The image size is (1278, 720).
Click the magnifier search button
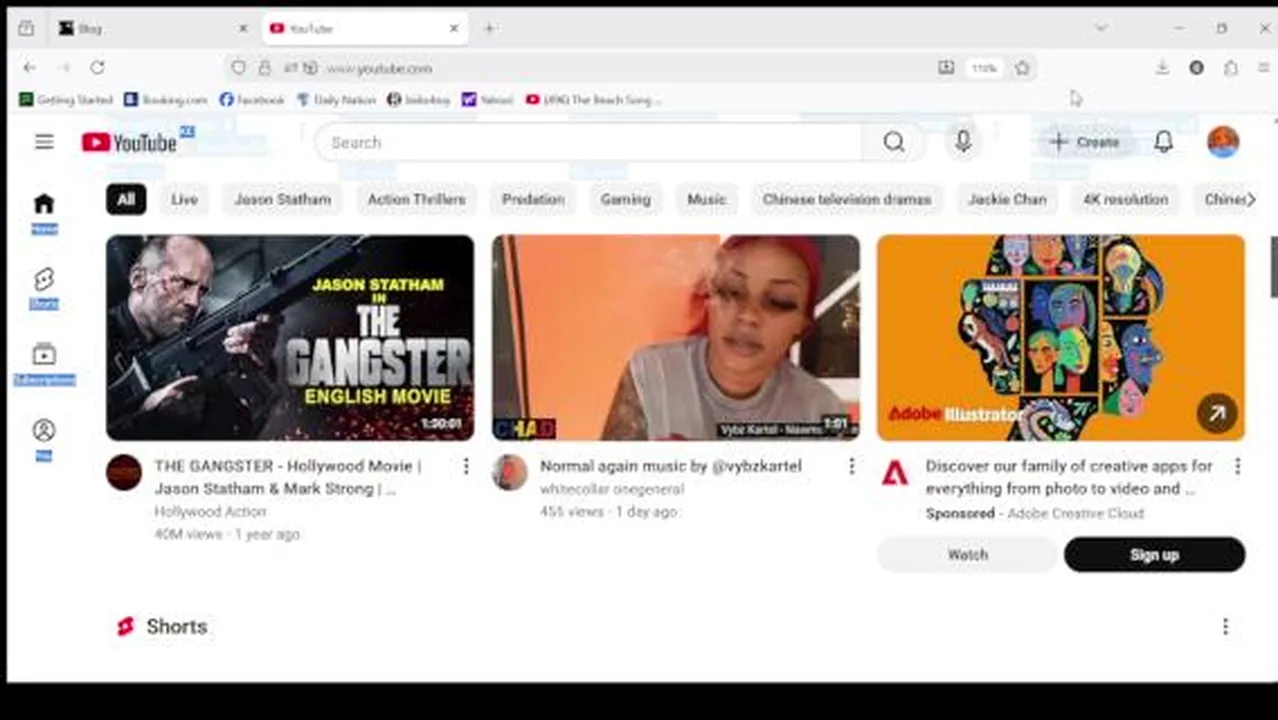tap(893, 142)
